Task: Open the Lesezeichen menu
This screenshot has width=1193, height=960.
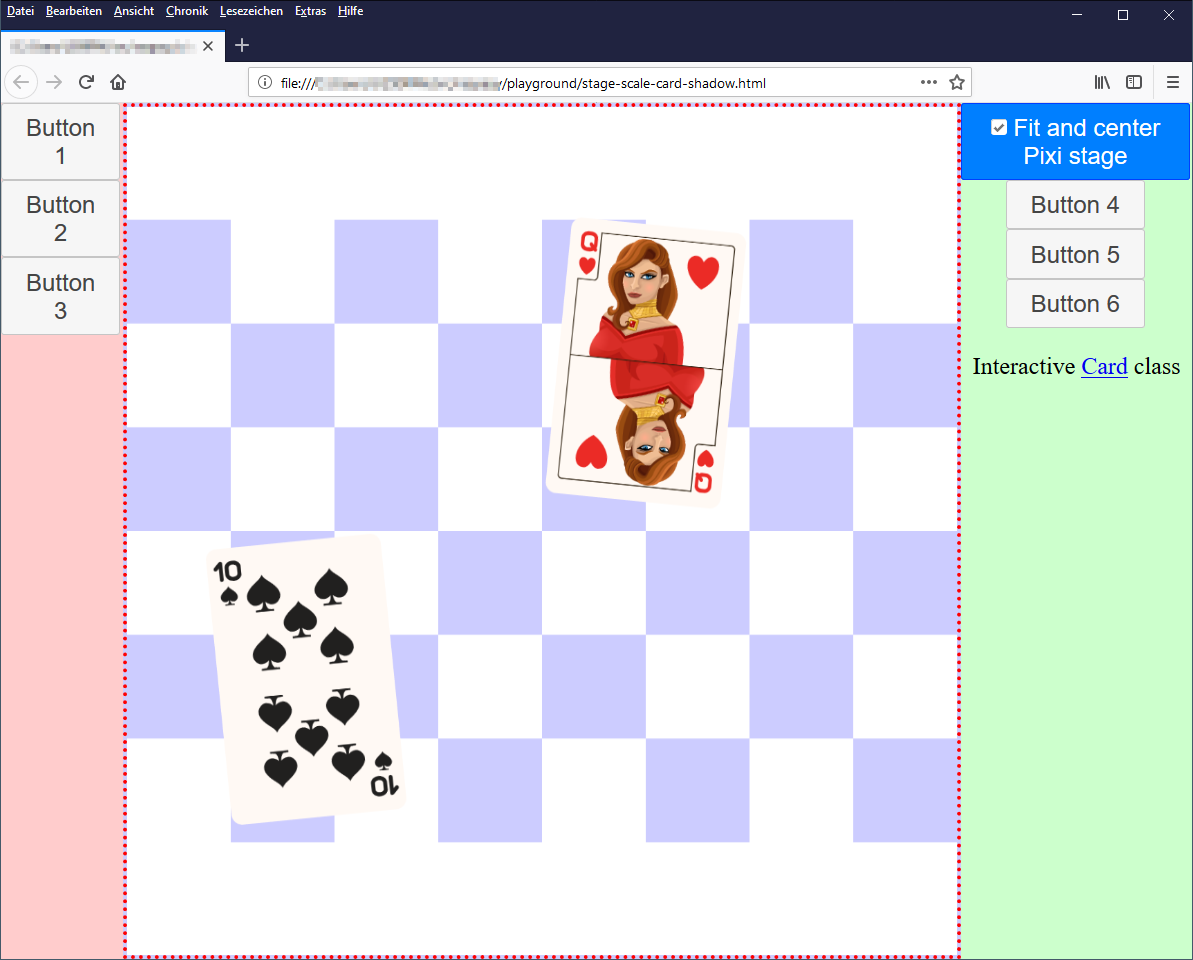Action: point(251,11)
